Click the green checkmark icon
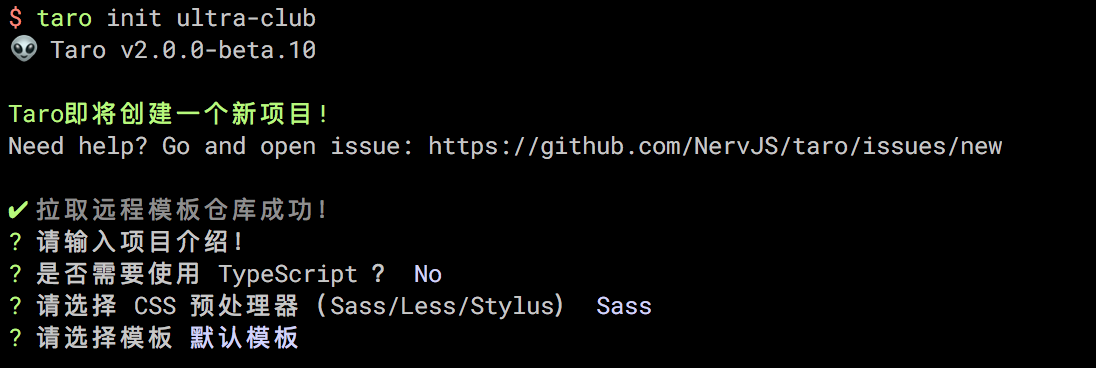Viewport: 1096px width, 368px height. [18, 209]
